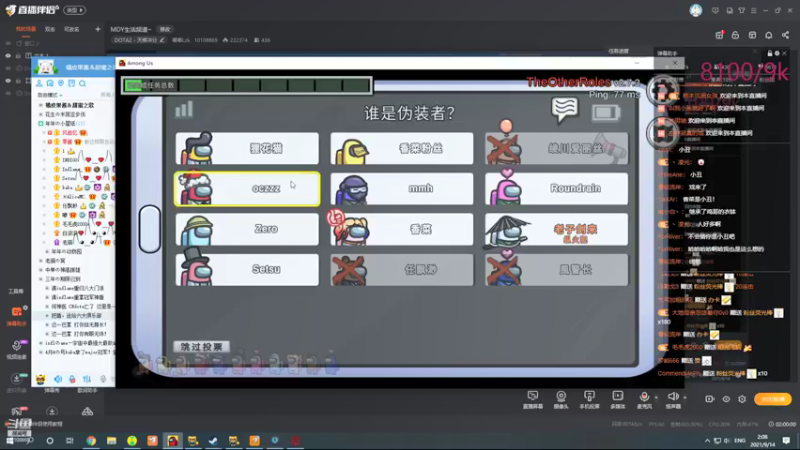Open the 自由模式 mode dropdown
800x450 pixels.
[50, 95]
